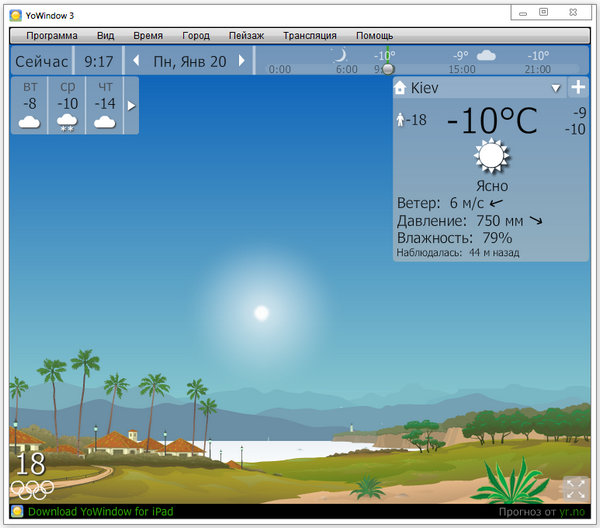Open the Kiev location dropdown arrow
Viewport: 600px width, 528px height.
(x=556, y=88)
